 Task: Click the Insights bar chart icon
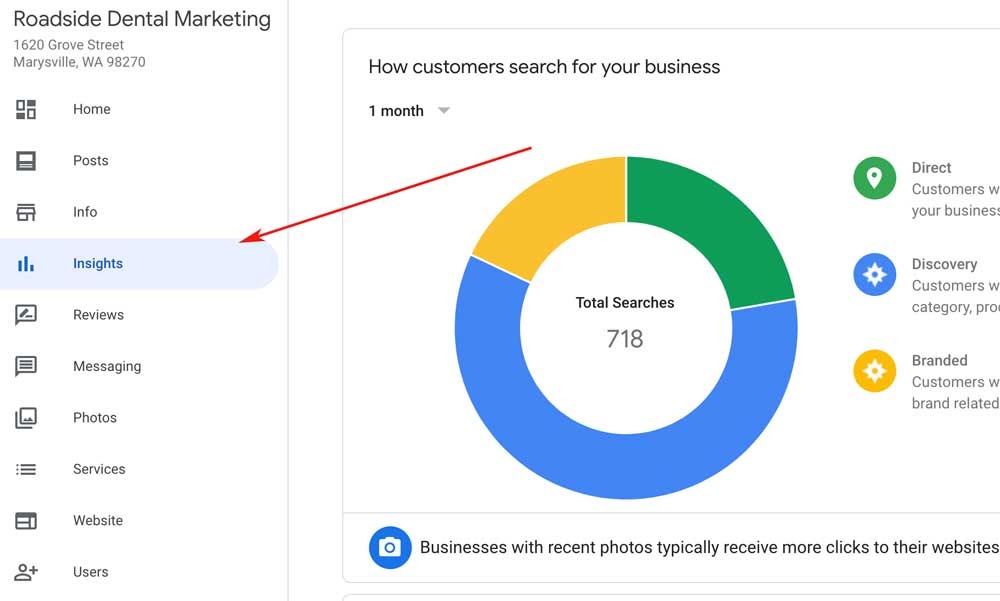pos(26,264)
